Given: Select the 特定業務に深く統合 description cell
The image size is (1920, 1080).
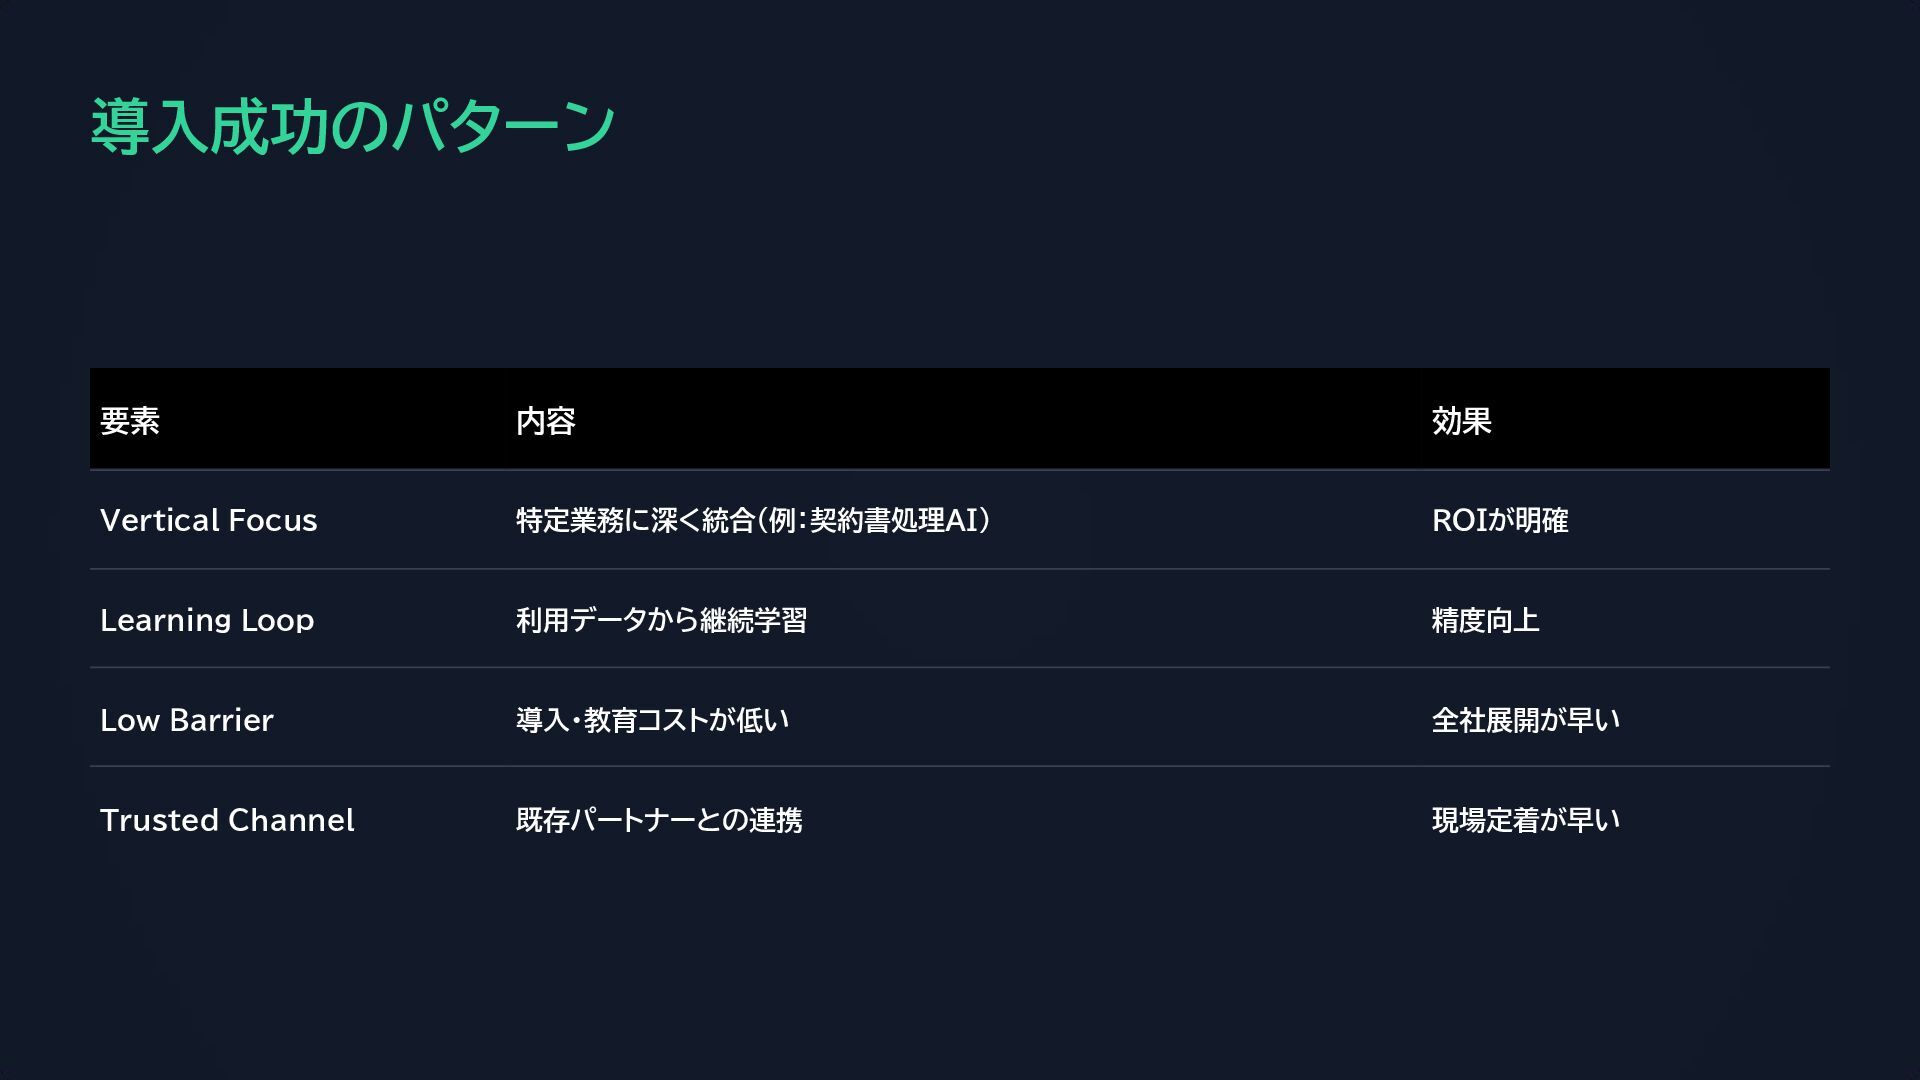Looking at the screenshot, I should [752, 520].
